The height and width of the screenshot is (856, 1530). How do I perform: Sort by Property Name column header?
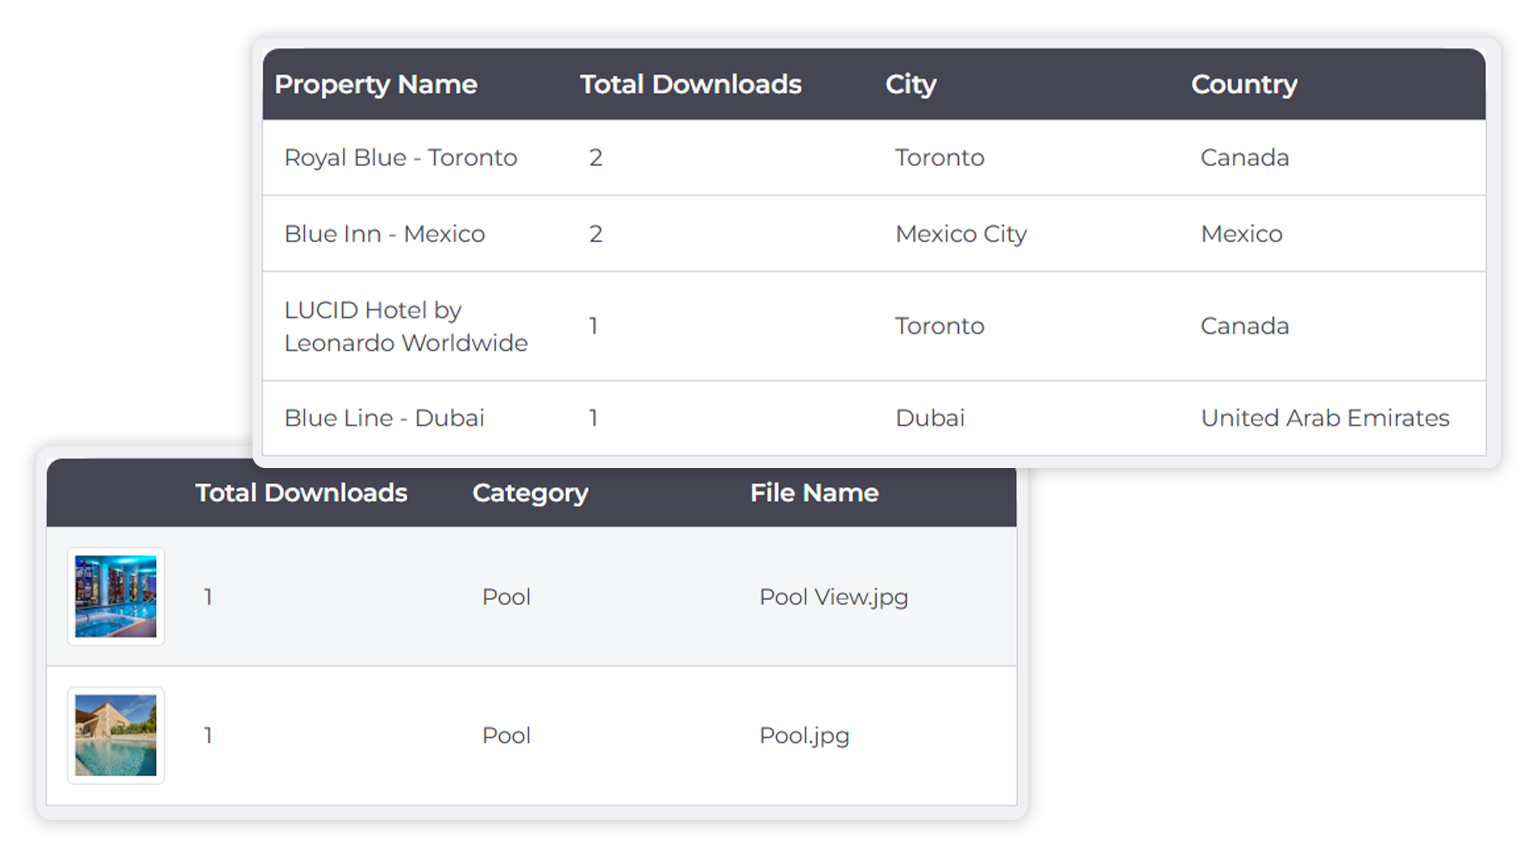pyautogui.click(x=375, y=85)
